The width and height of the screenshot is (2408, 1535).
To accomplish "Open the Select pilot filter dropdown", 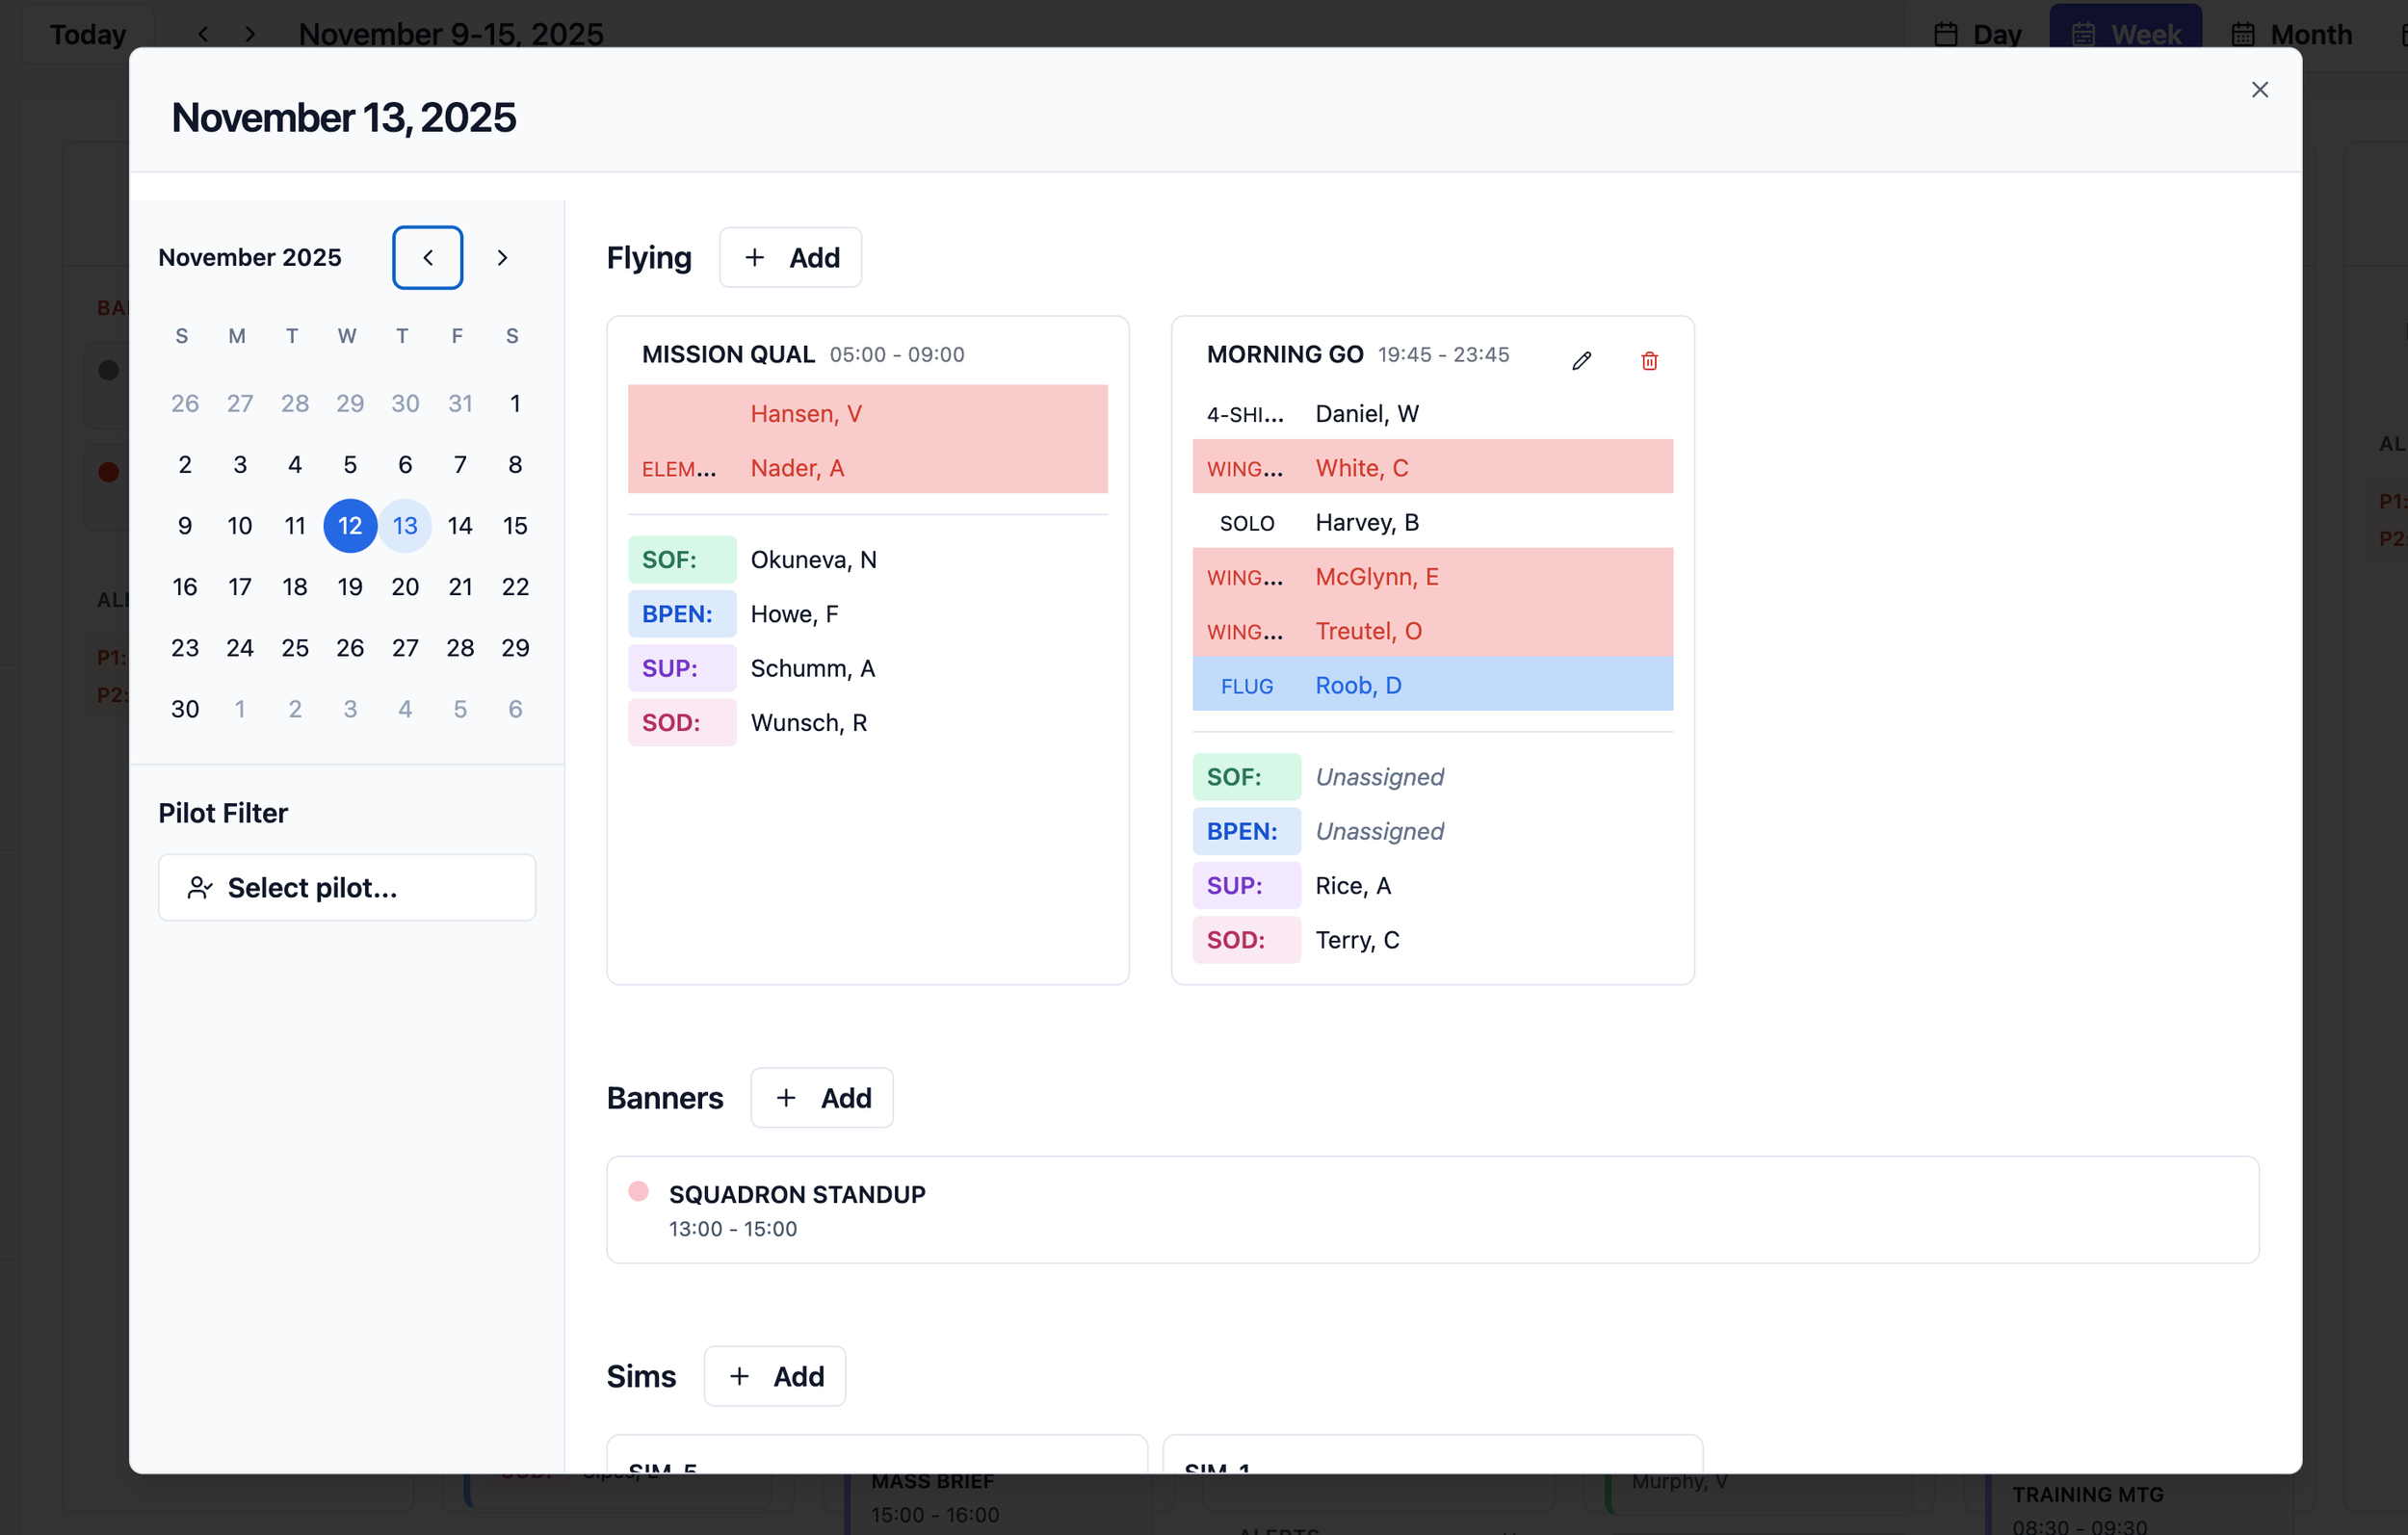I will pos(346,887).
